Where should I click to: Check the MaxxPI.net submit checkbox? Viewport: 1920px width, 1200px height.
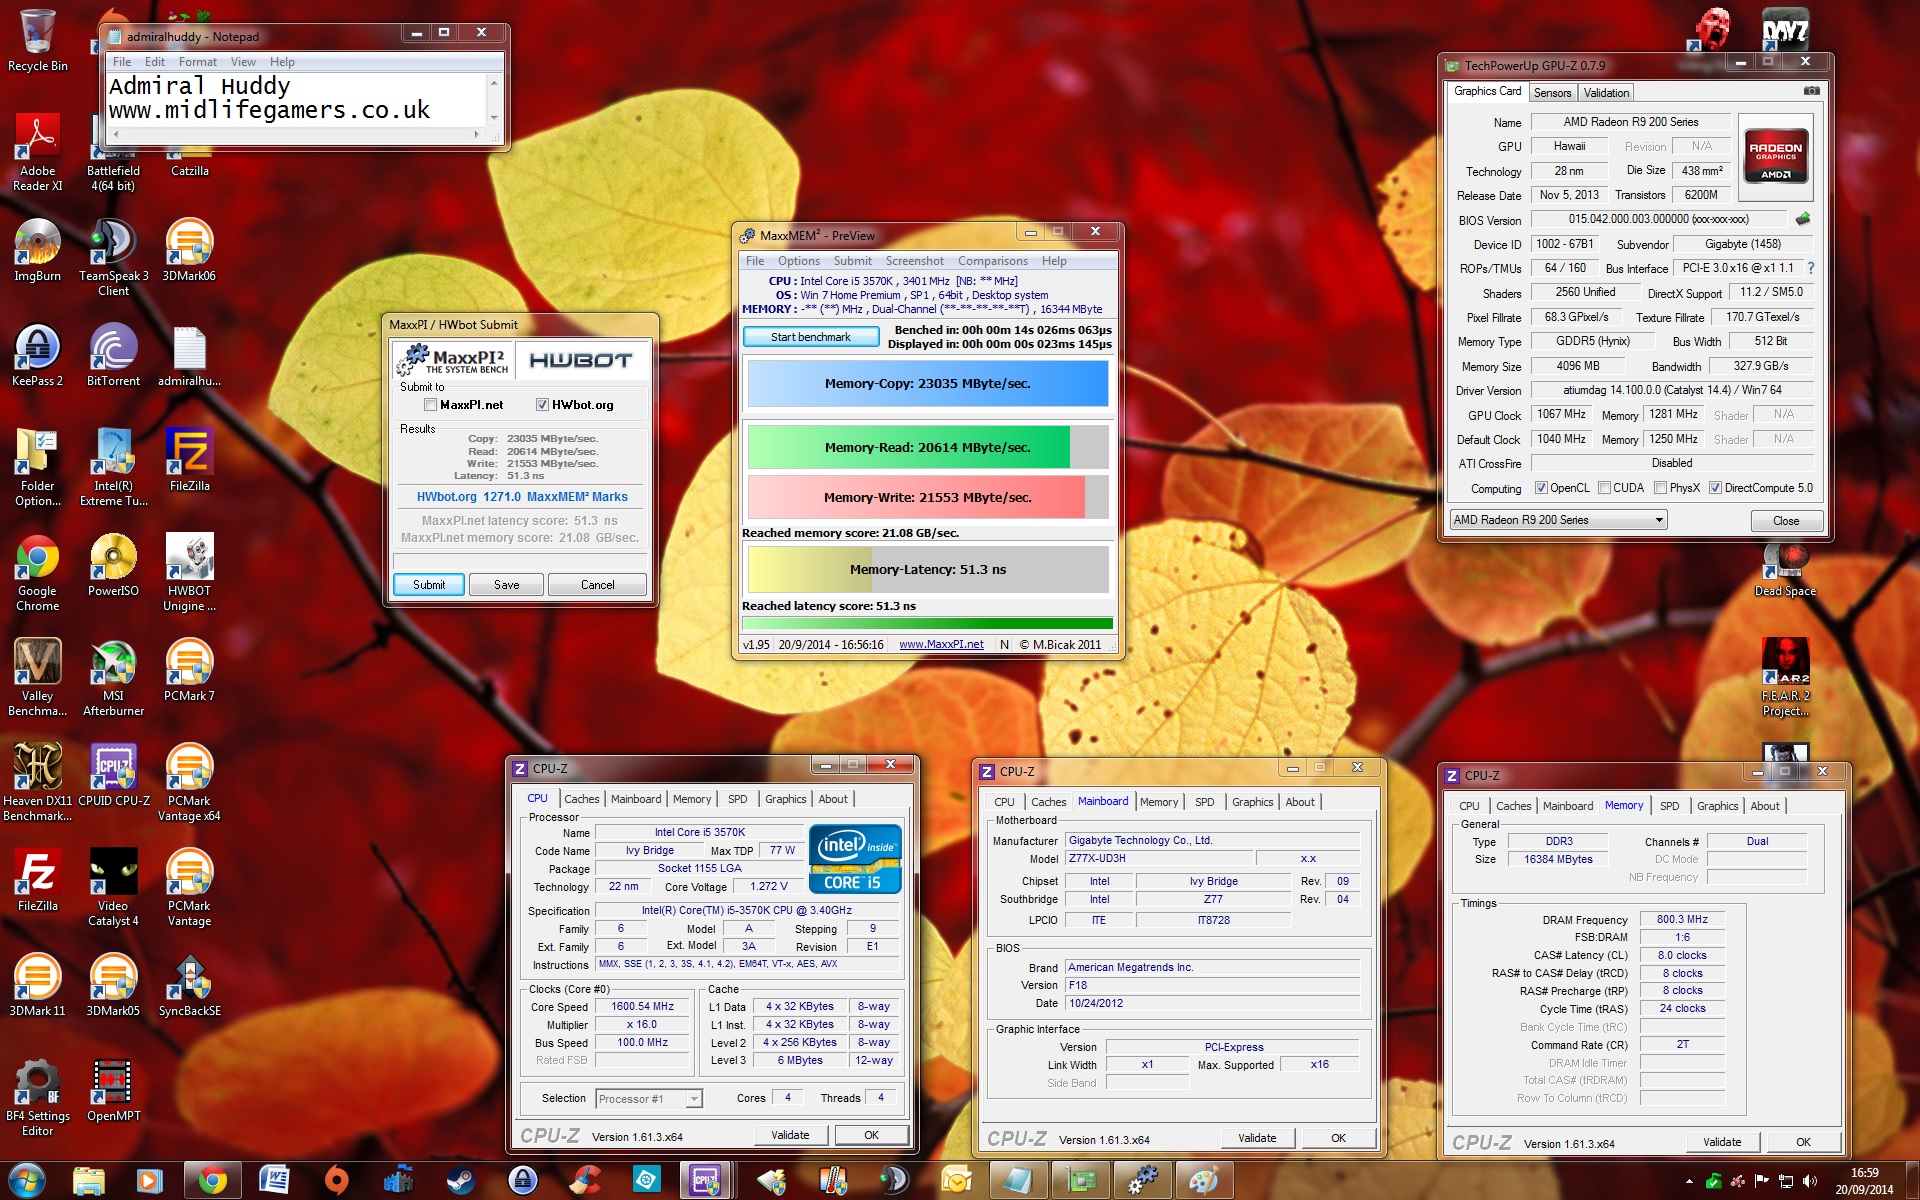pos(430,405)
